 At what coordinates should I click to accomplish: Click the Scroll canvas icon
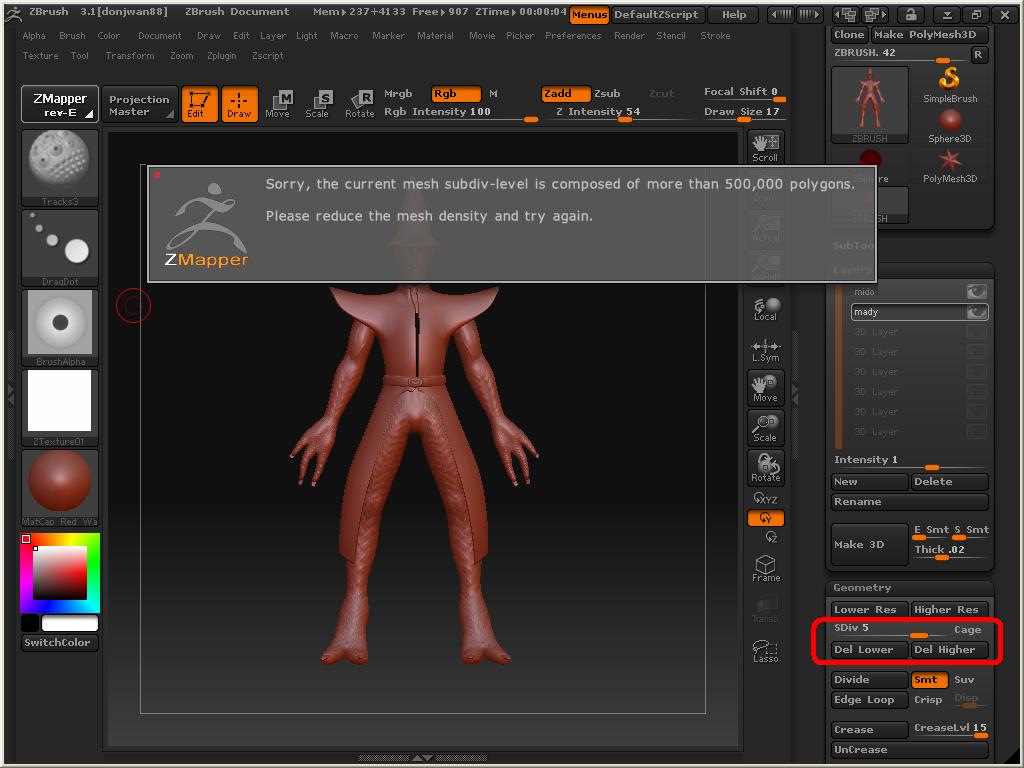click(x=765, y=147)
